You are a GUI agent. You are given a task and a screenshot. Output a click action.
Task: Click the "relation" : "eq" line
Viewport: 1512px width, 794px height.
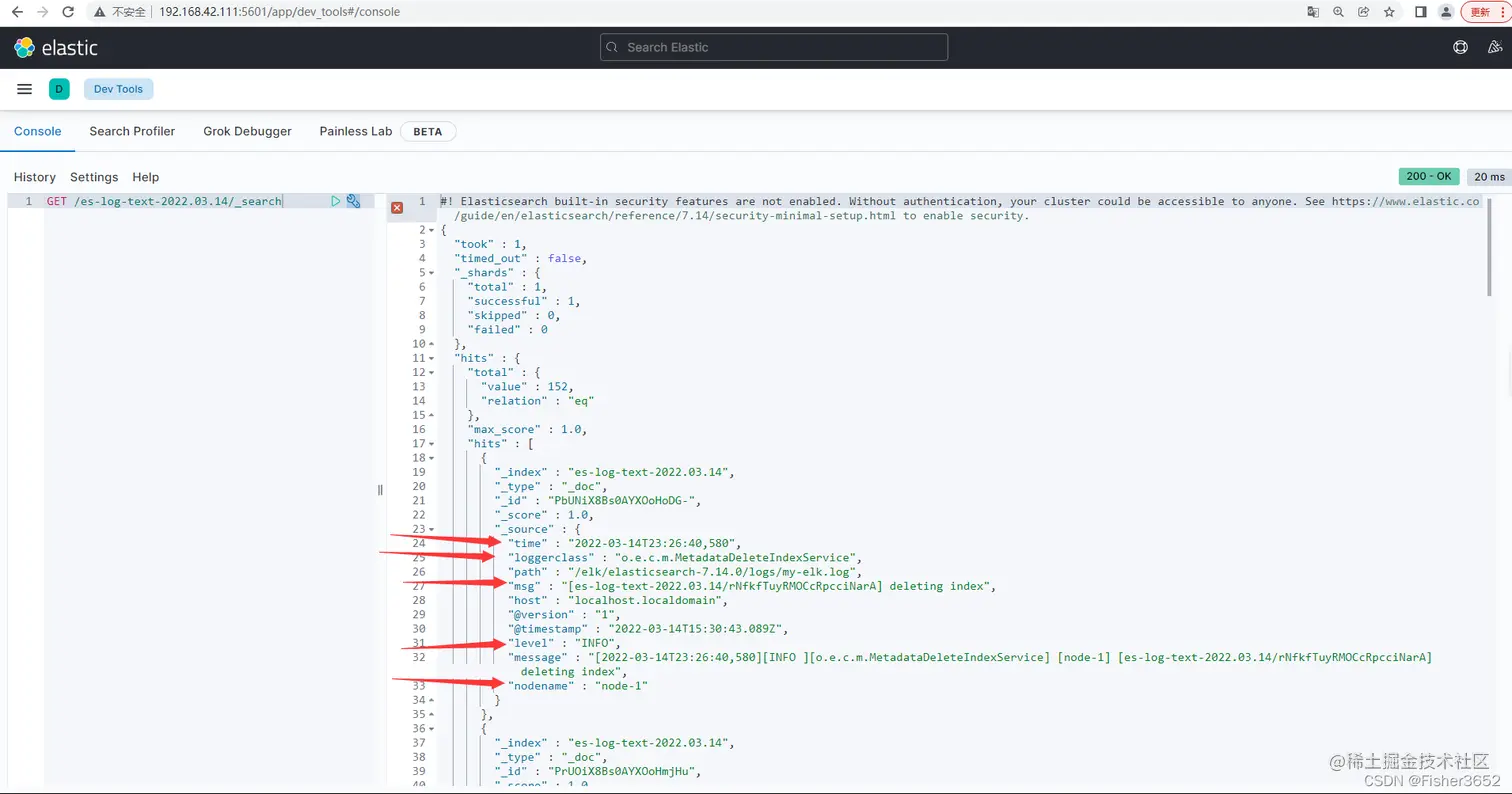click(x=538, y=400)
